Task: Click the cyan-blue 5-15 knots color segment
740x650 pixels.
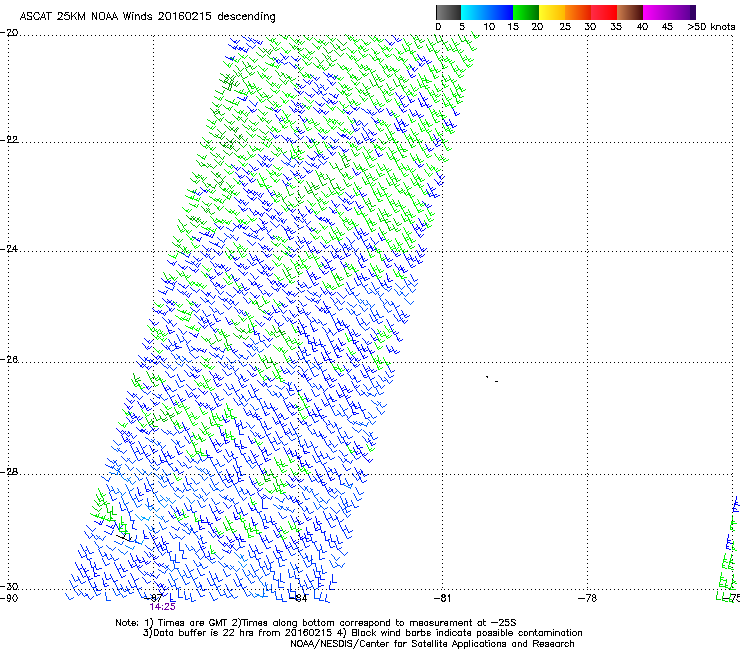Action: pos(487,12)
